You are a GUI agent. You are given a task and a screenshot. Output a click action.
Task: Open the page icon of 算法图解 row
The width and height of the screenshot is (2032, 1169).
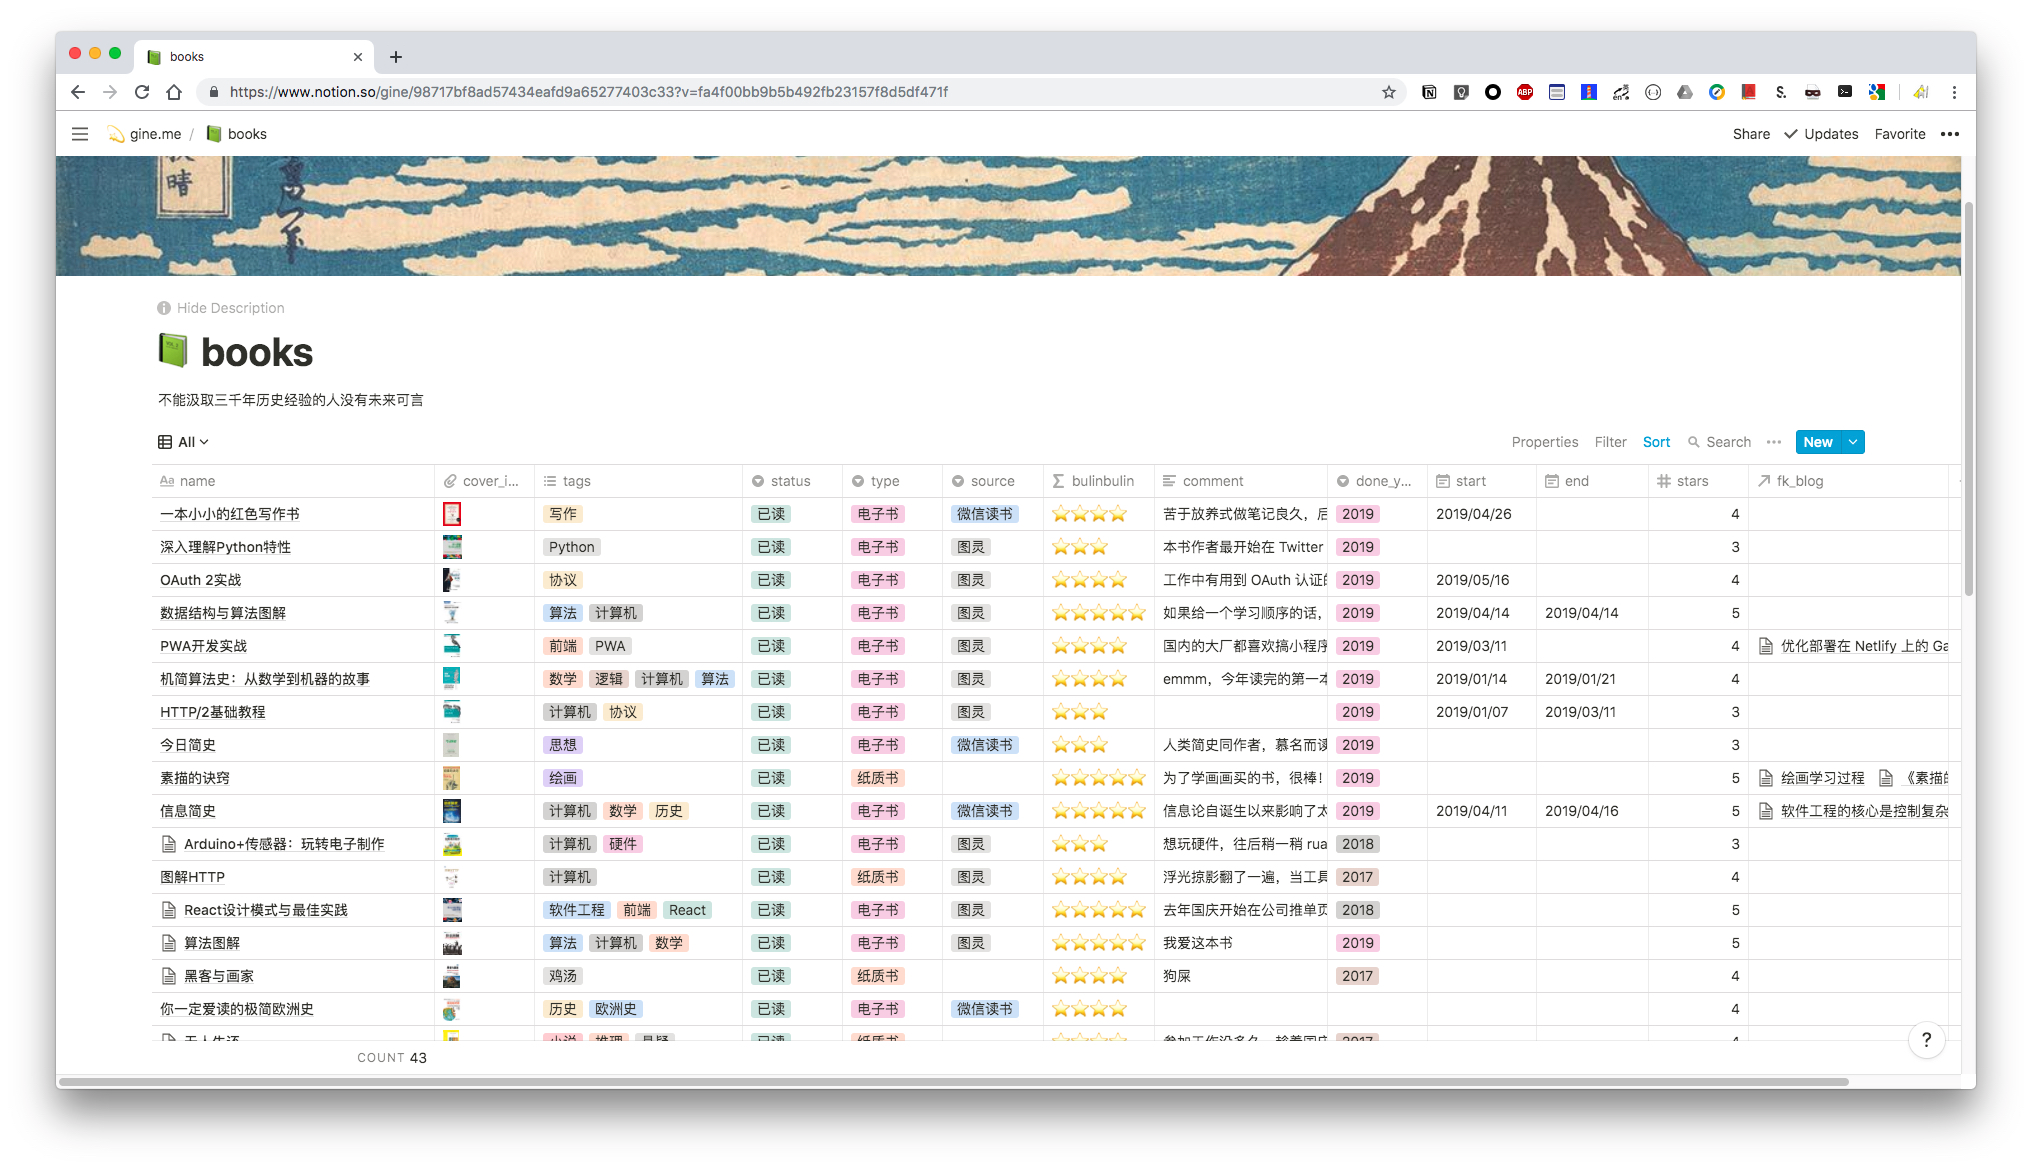point(169,943)
